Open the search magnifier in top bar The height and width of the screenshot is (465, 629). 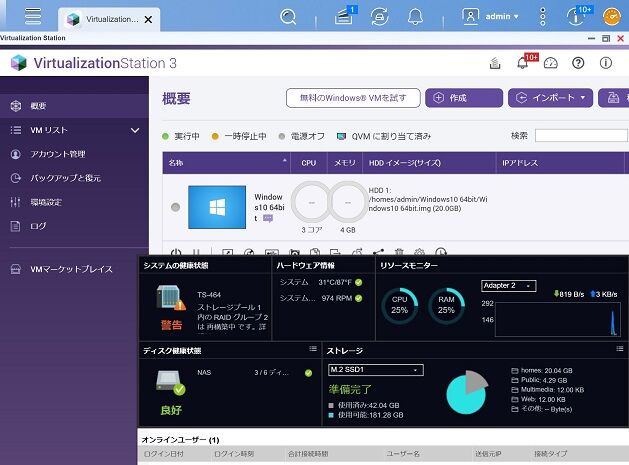pyautogui.click(x=288, y=16)
